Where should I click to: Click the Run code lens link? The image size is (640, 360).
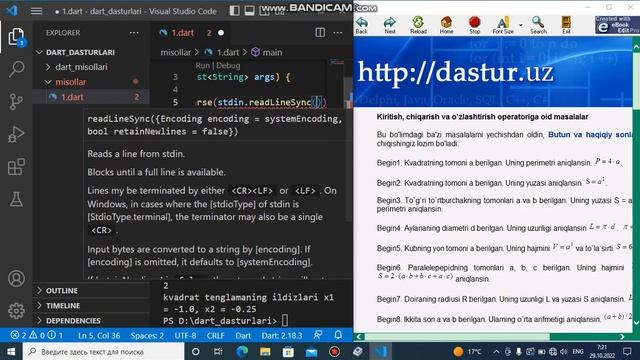coord(202,65)
